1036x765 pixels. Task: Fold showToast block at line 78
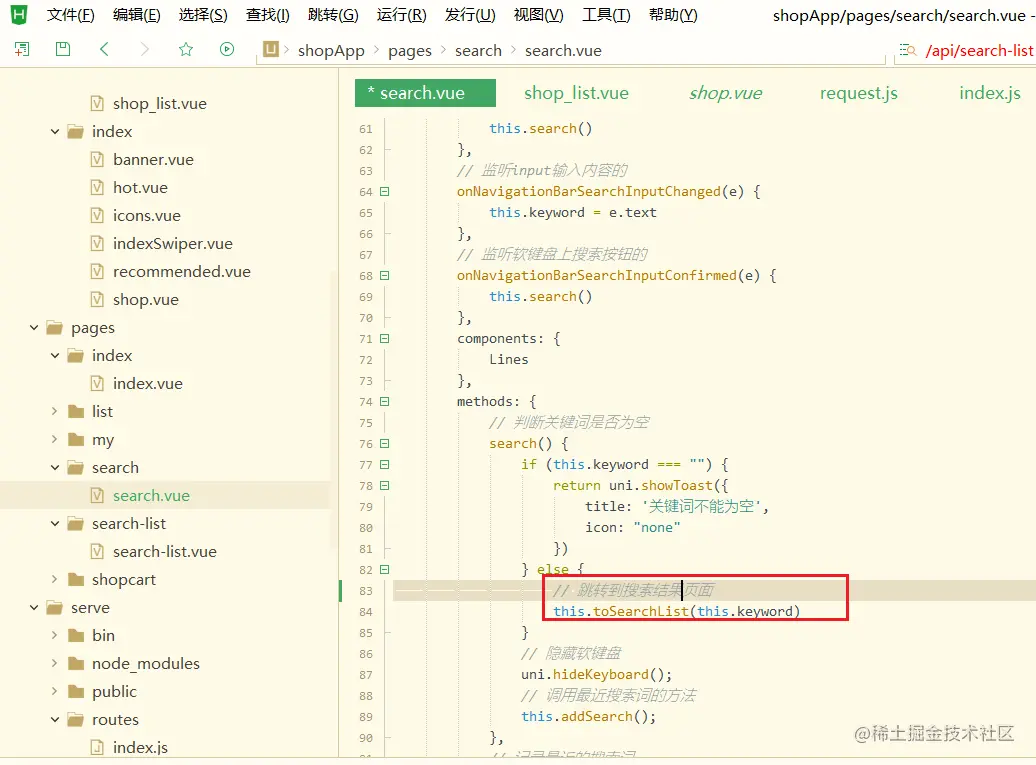coord(385,486)
